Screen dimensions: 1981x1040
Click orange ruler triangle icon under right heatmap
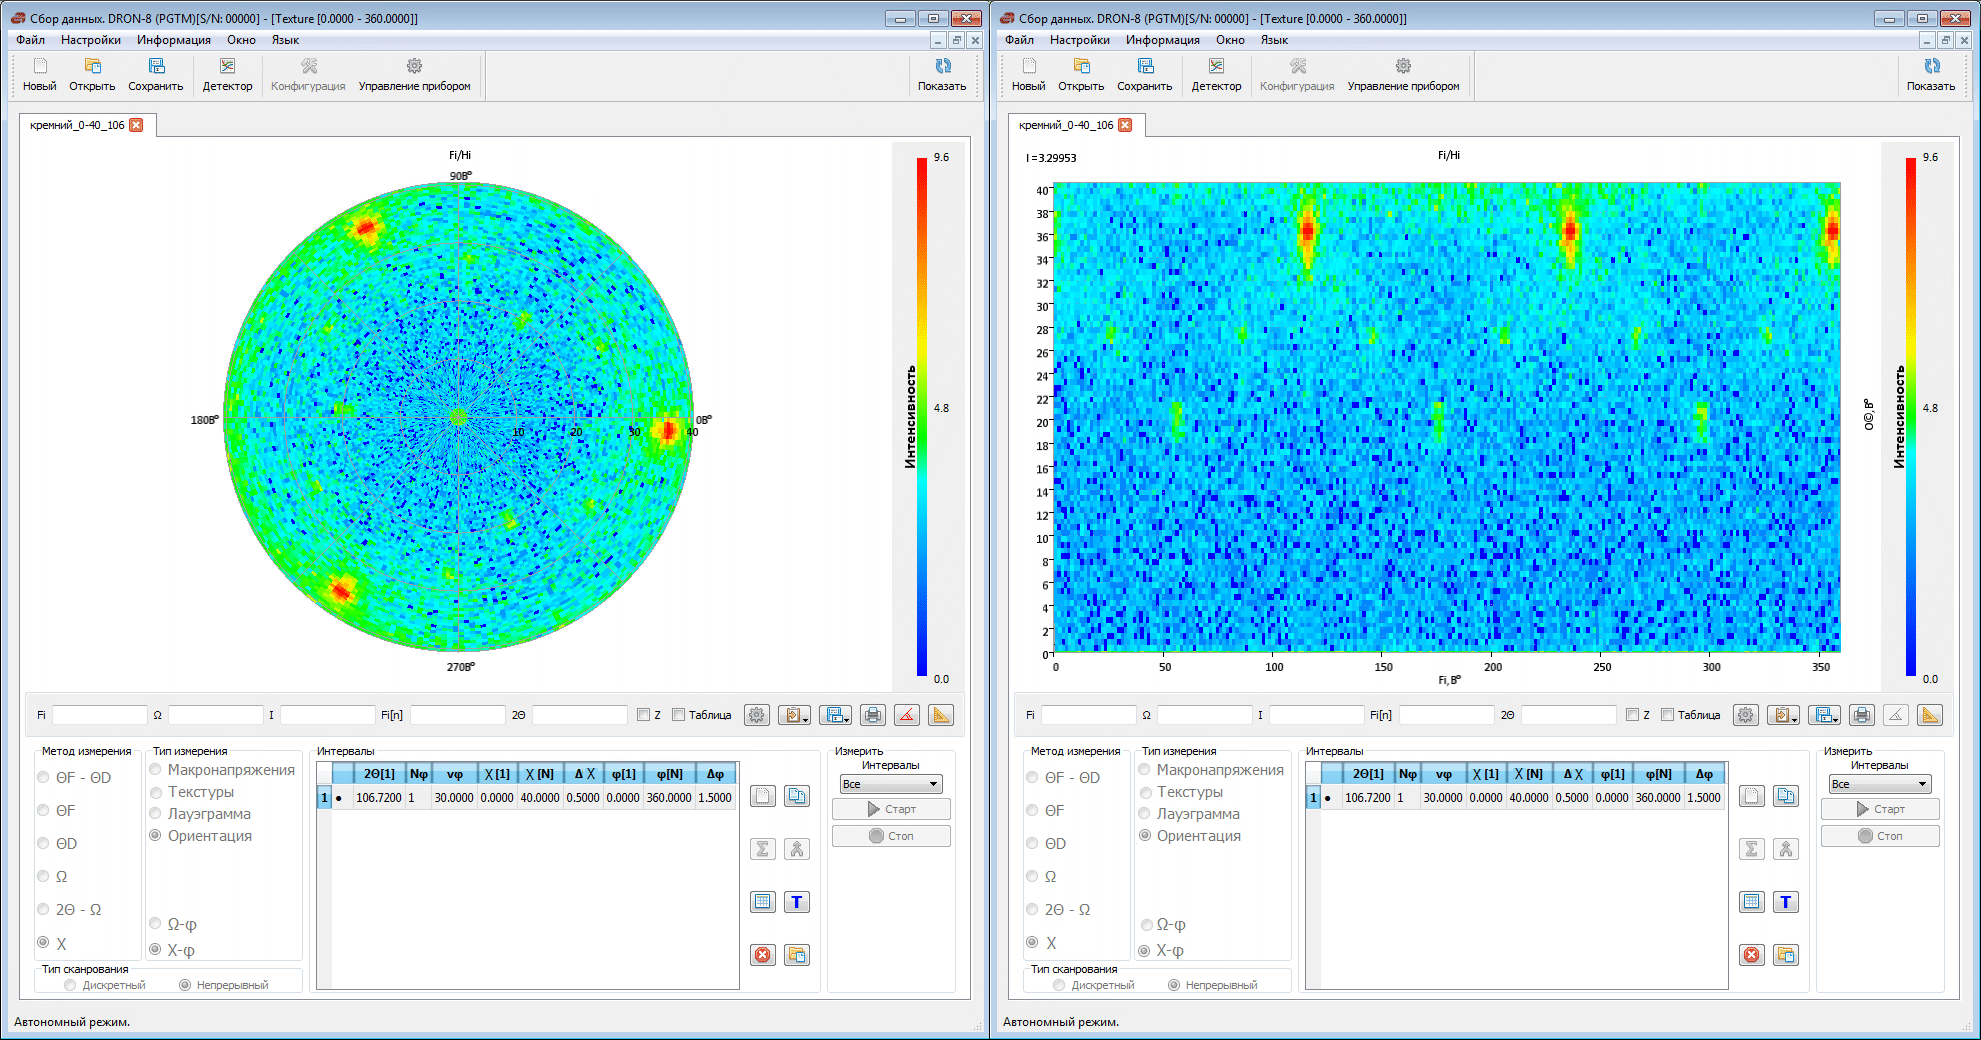pyautogui.click(x=1930, y=715)
